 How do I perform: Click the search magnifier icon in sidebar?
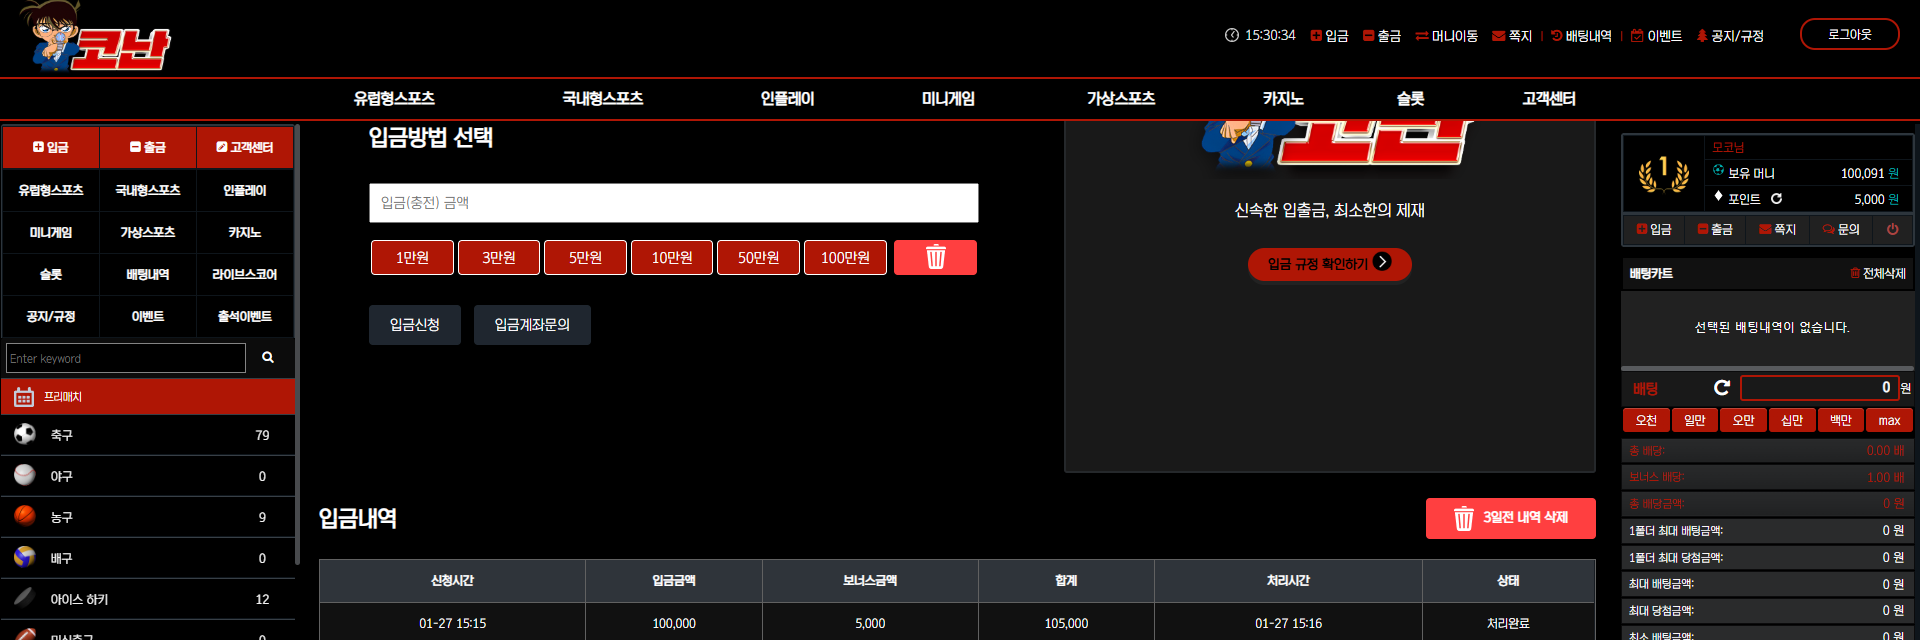click(268, 357)
